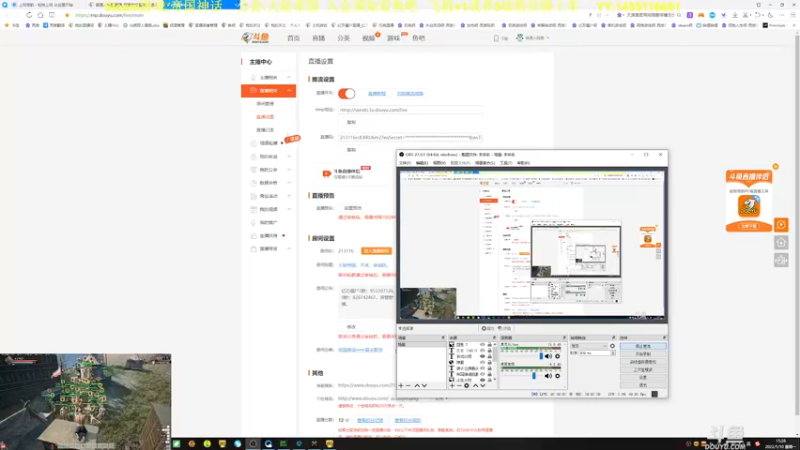
Task: Select the active orange 直播设置 sidebar subitem
Action: click(x=265, y=117)
